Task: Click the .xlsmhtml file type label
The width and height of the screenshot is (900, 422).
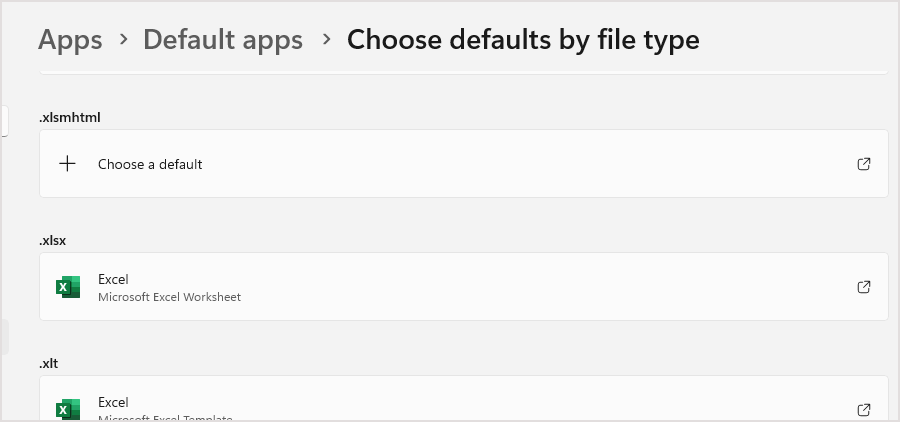Action: (69, 117)
